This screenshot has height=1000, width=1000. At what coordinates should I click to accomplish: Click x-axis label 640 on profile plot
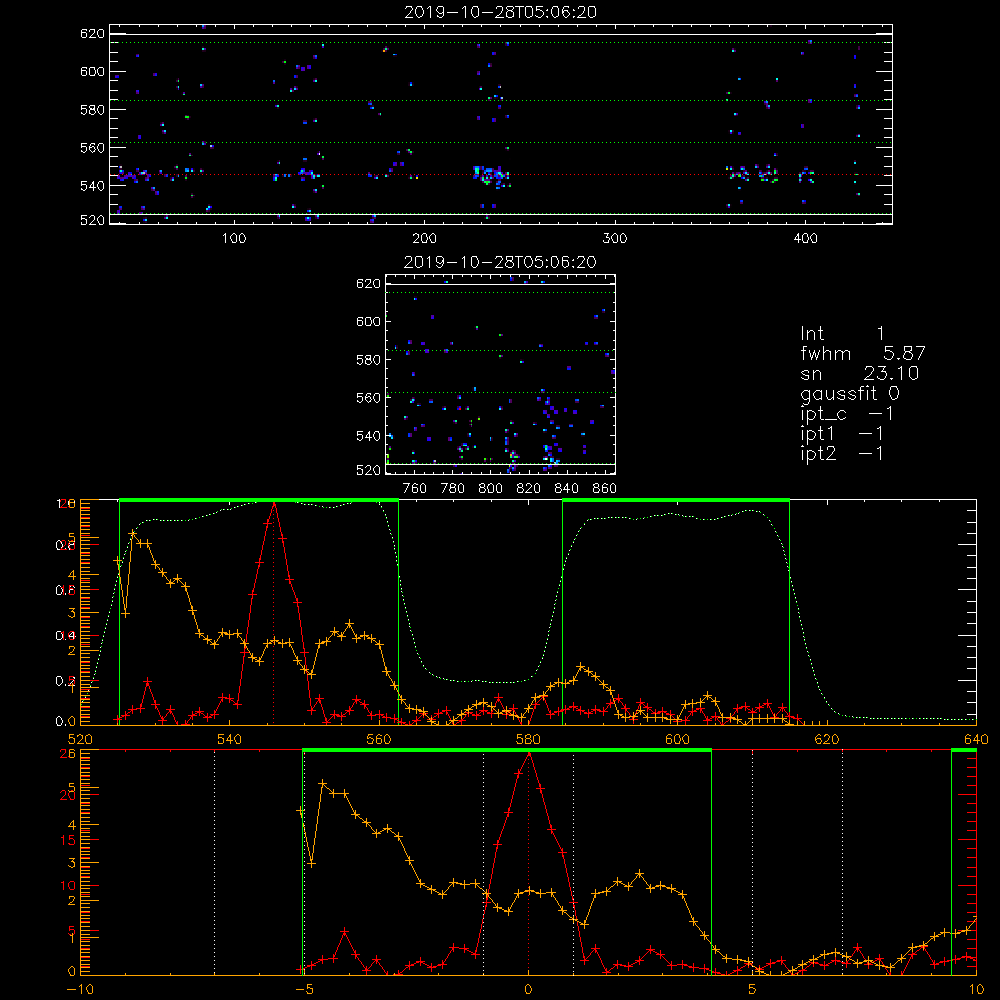tap(976, 739)
